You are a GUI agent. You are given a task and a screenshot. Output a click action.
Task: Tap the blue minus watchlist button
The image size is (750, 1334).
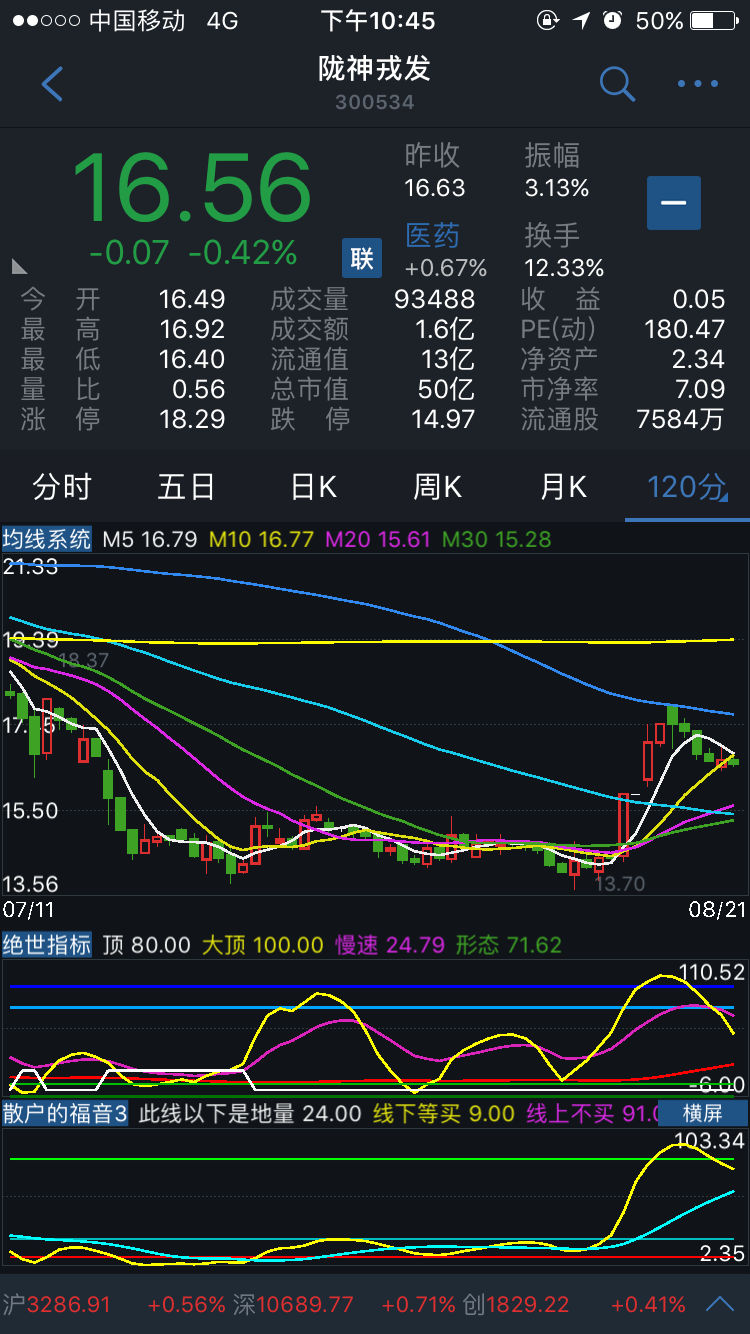point(673,203)
